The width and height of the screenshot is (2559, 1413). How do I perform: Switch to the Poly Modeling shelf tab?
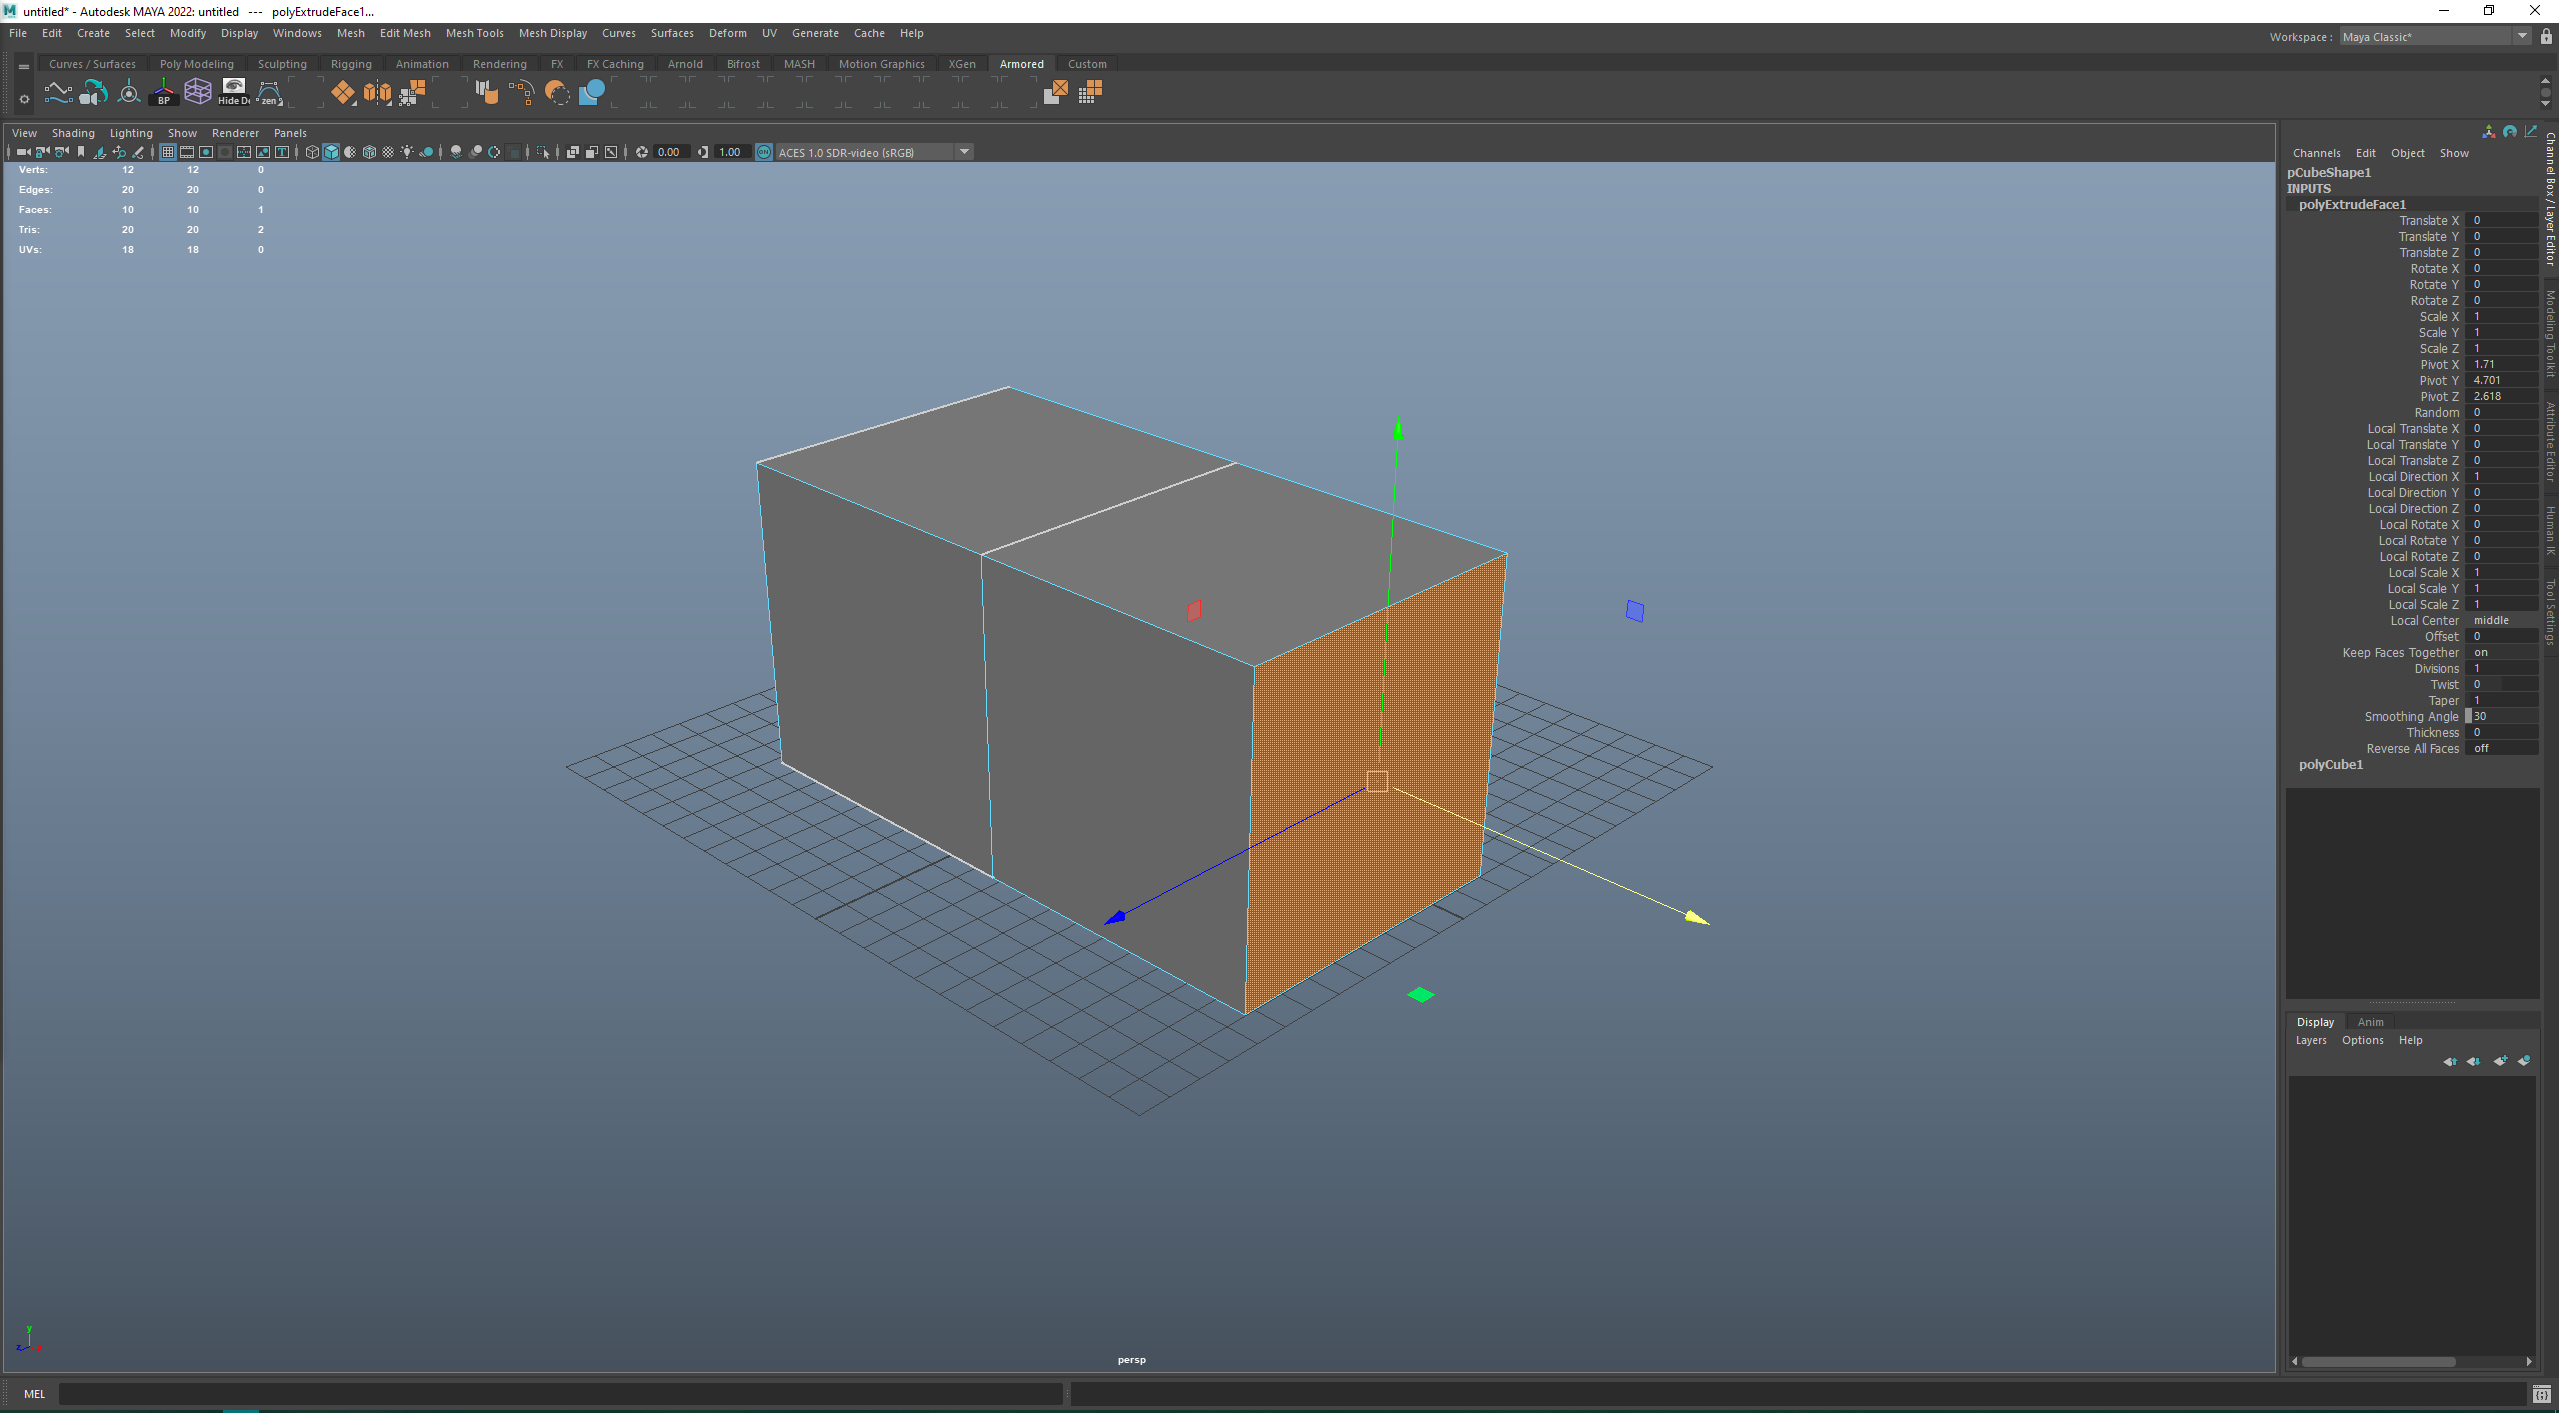click(x=196, y=64)
